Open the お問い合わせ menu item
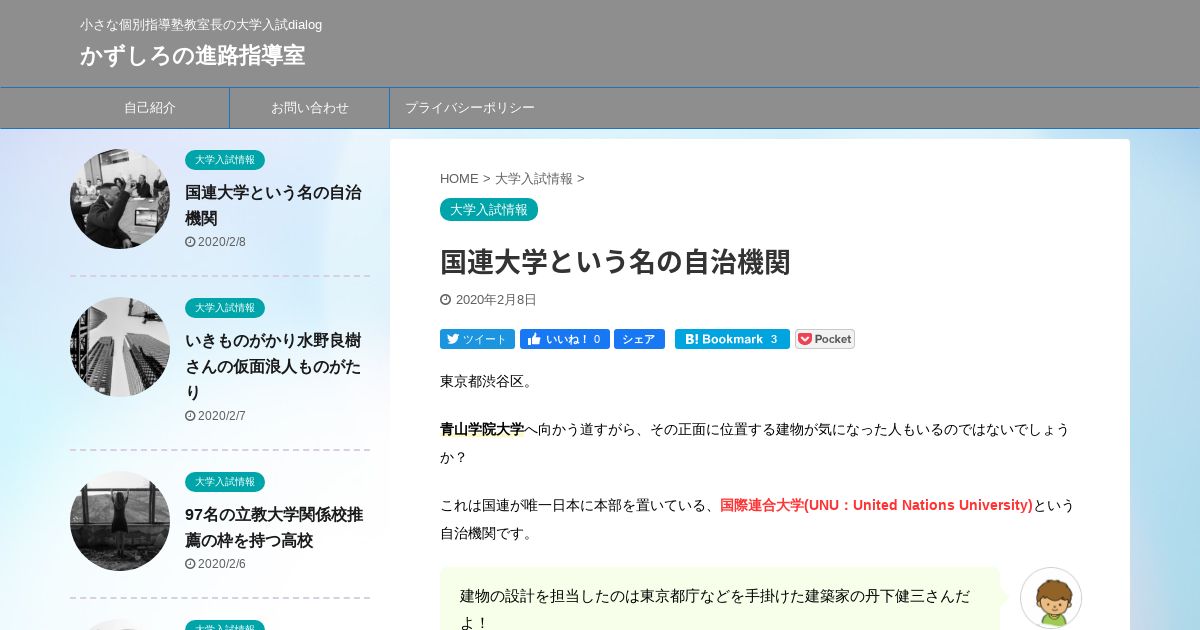The image size is (1200, 630). (310, 108)
